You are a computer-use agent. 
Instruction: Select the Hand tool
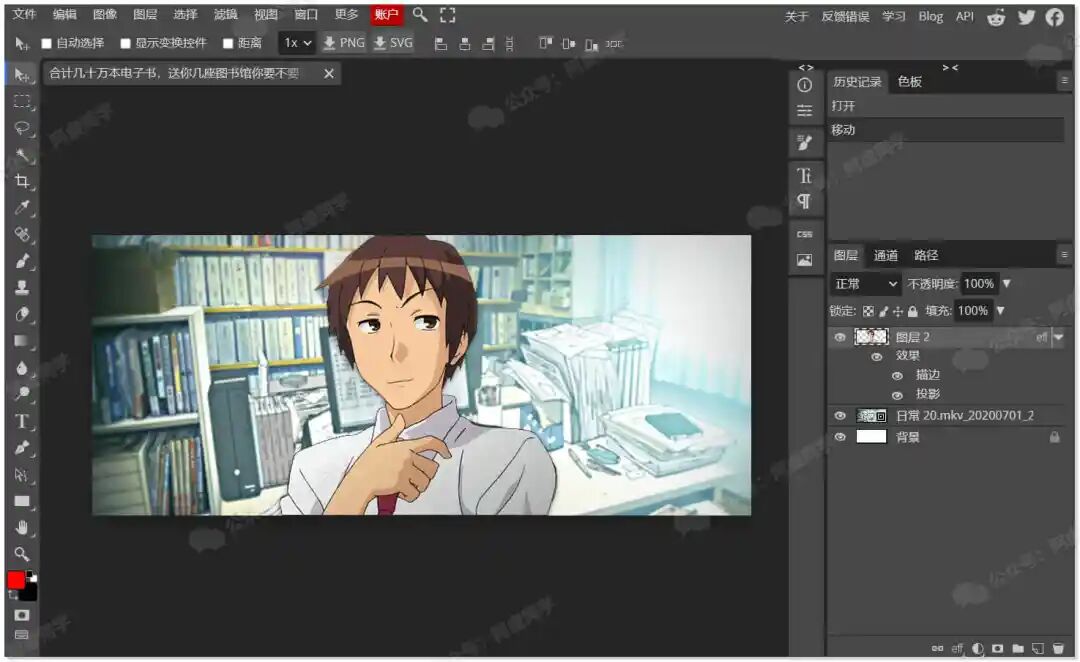click(x=22, y=528)
